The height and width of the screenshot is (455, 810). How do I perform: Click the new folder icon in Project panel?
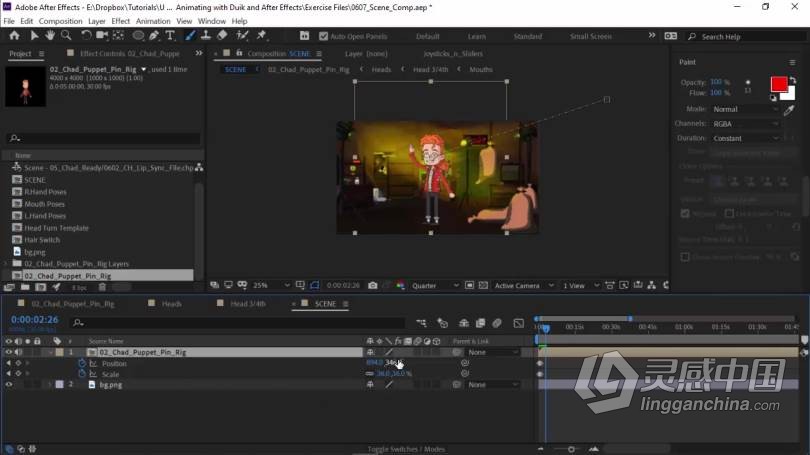pyautogui.click(x=25, y=287)
